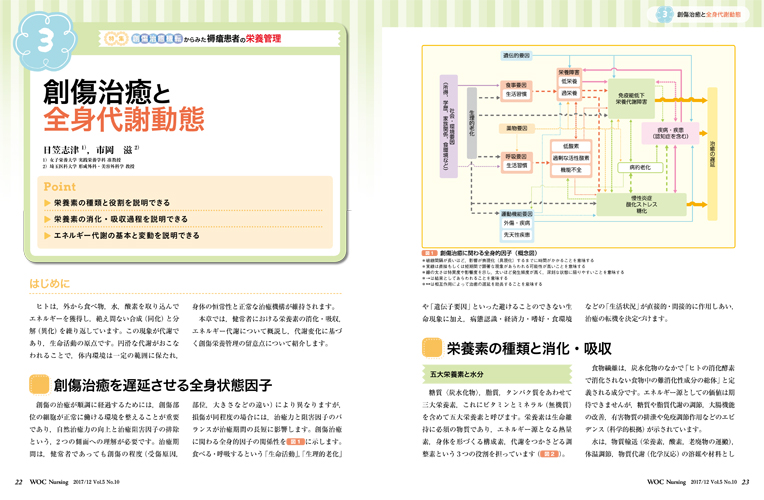Click the right footer 'WOC Nursing 2017/12 Vol.5 No.10'
The height and width of the screenshot is (500, 764).
pyautogui.click(x=692, y=482)
